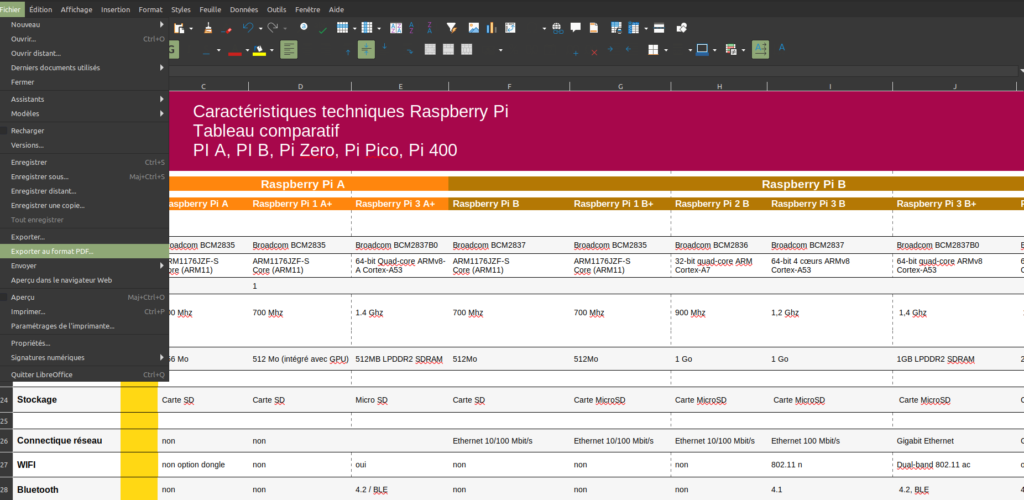
Task: Open the Nouveau submenu
Action: pyautogui.click(x=84, y=24)
